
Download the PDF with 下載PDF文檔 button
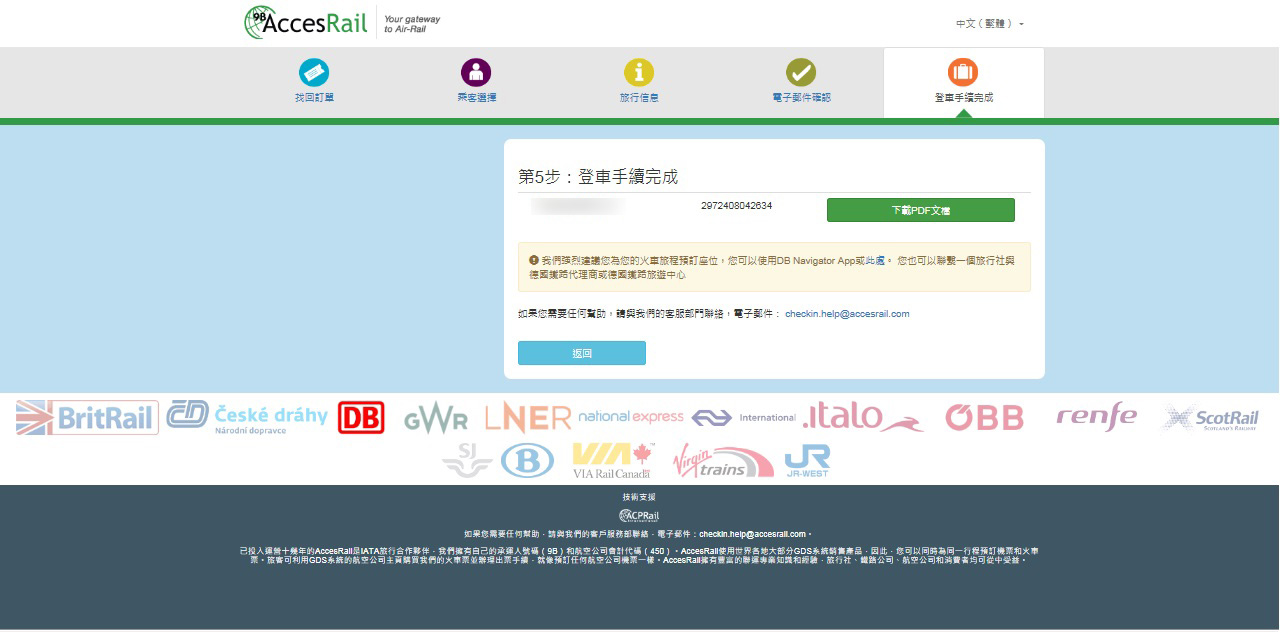click(x=920, y=210)
